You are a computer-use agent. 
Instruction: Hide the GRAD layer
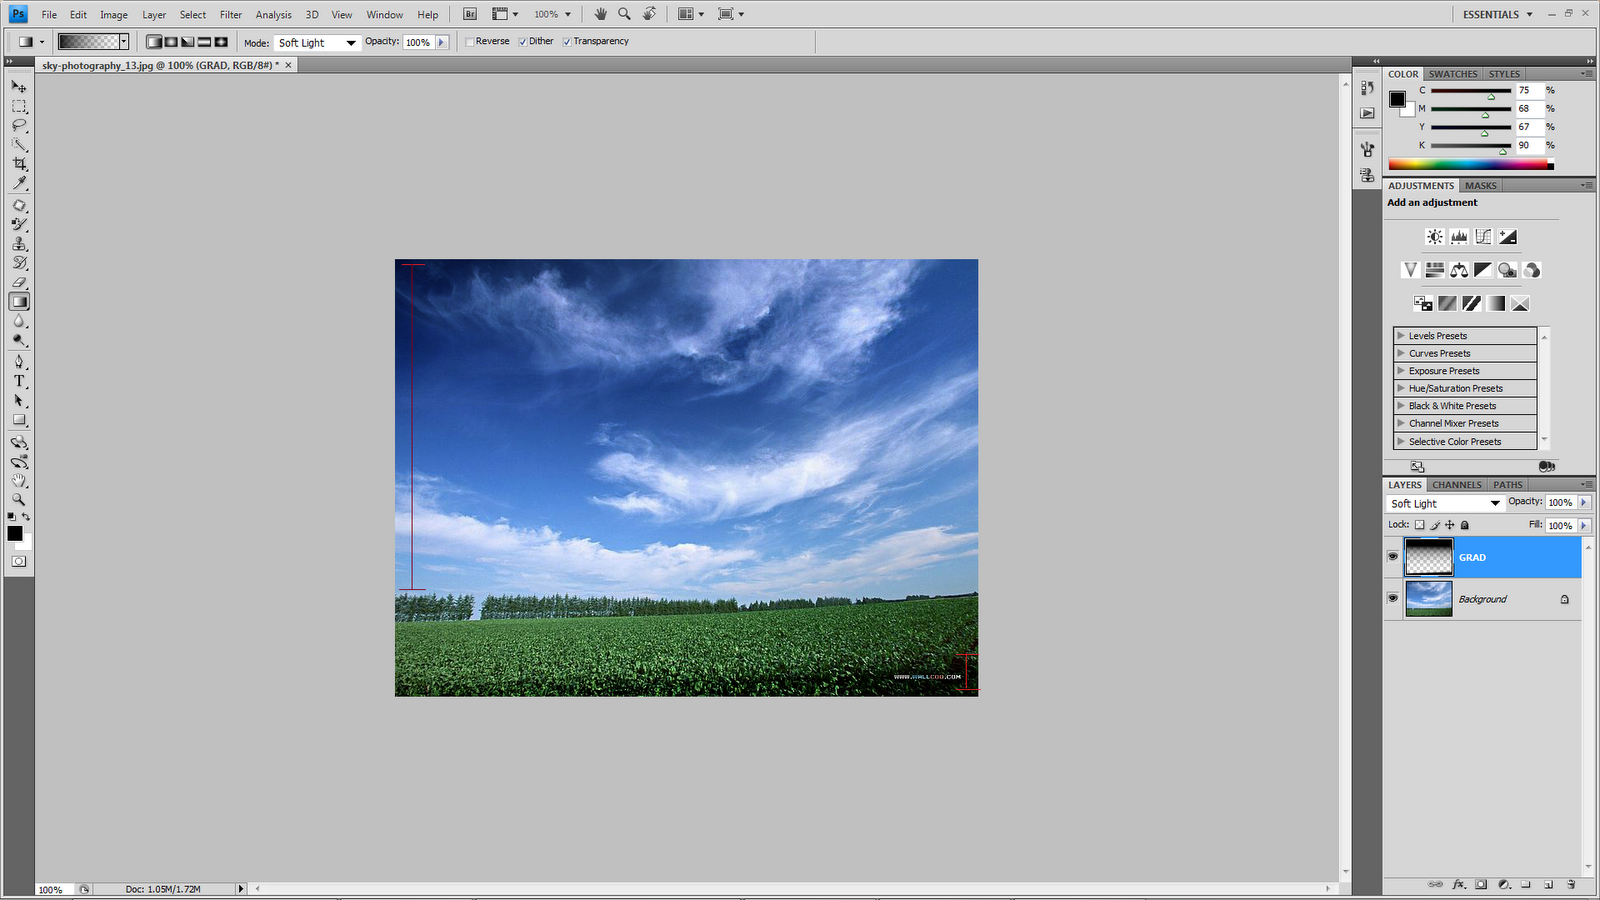tap(1393, 557)
